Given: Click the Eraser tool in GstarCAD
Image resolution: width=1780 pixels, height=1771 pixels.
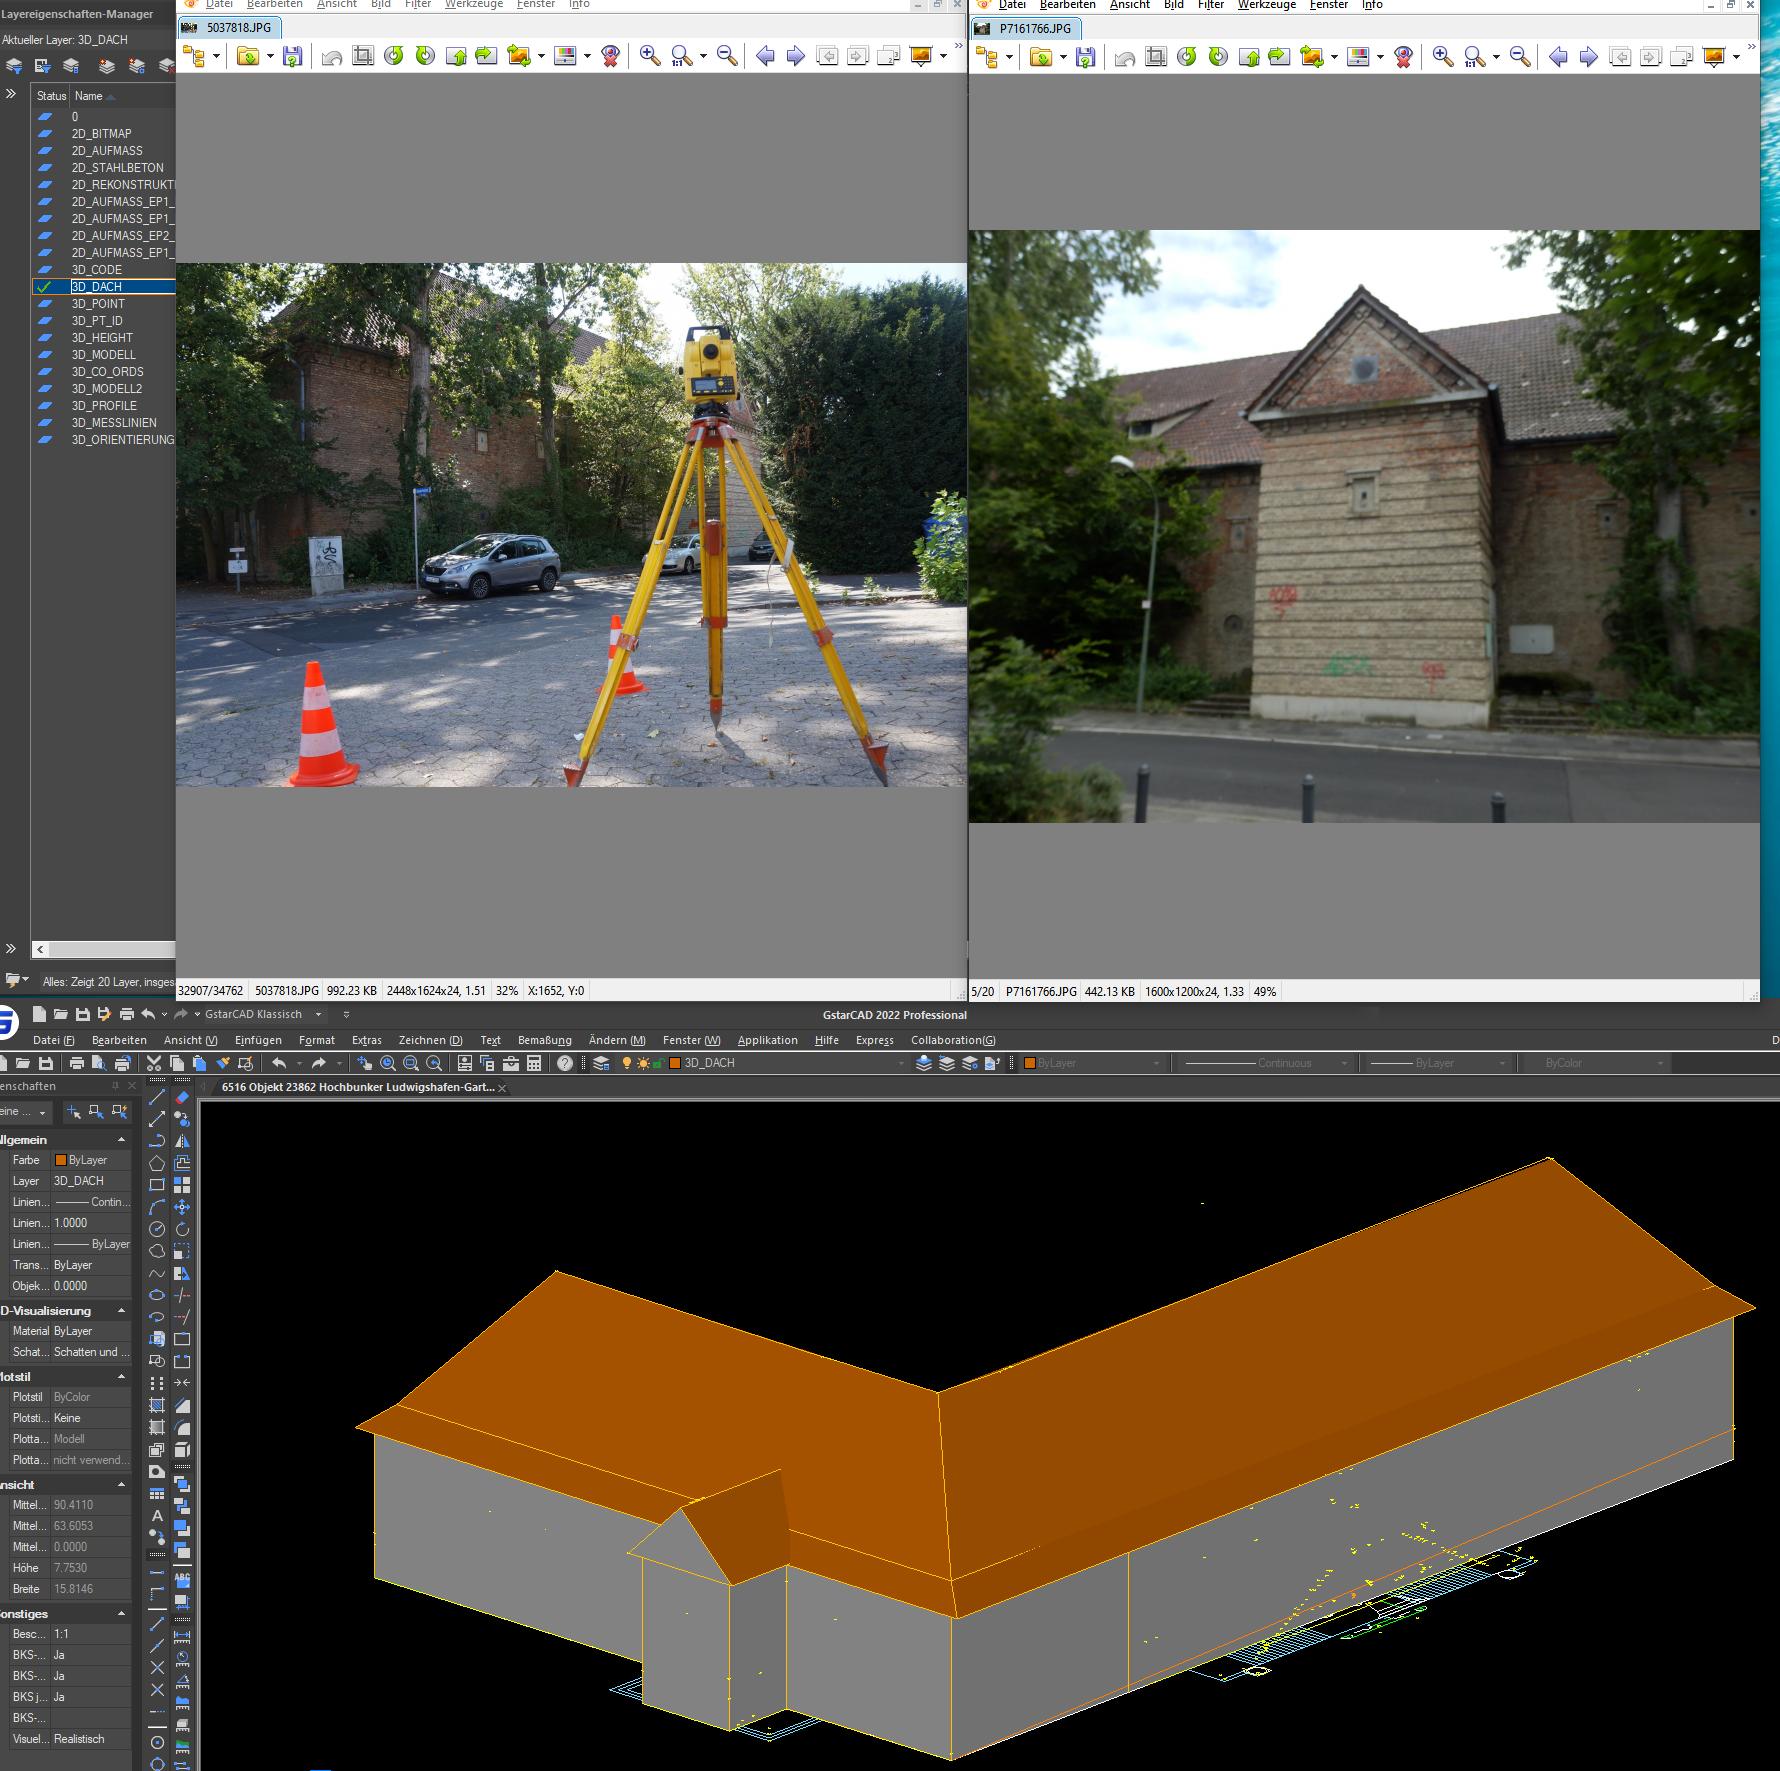Looking at the screenshot, I should [x=182, y=1097].
